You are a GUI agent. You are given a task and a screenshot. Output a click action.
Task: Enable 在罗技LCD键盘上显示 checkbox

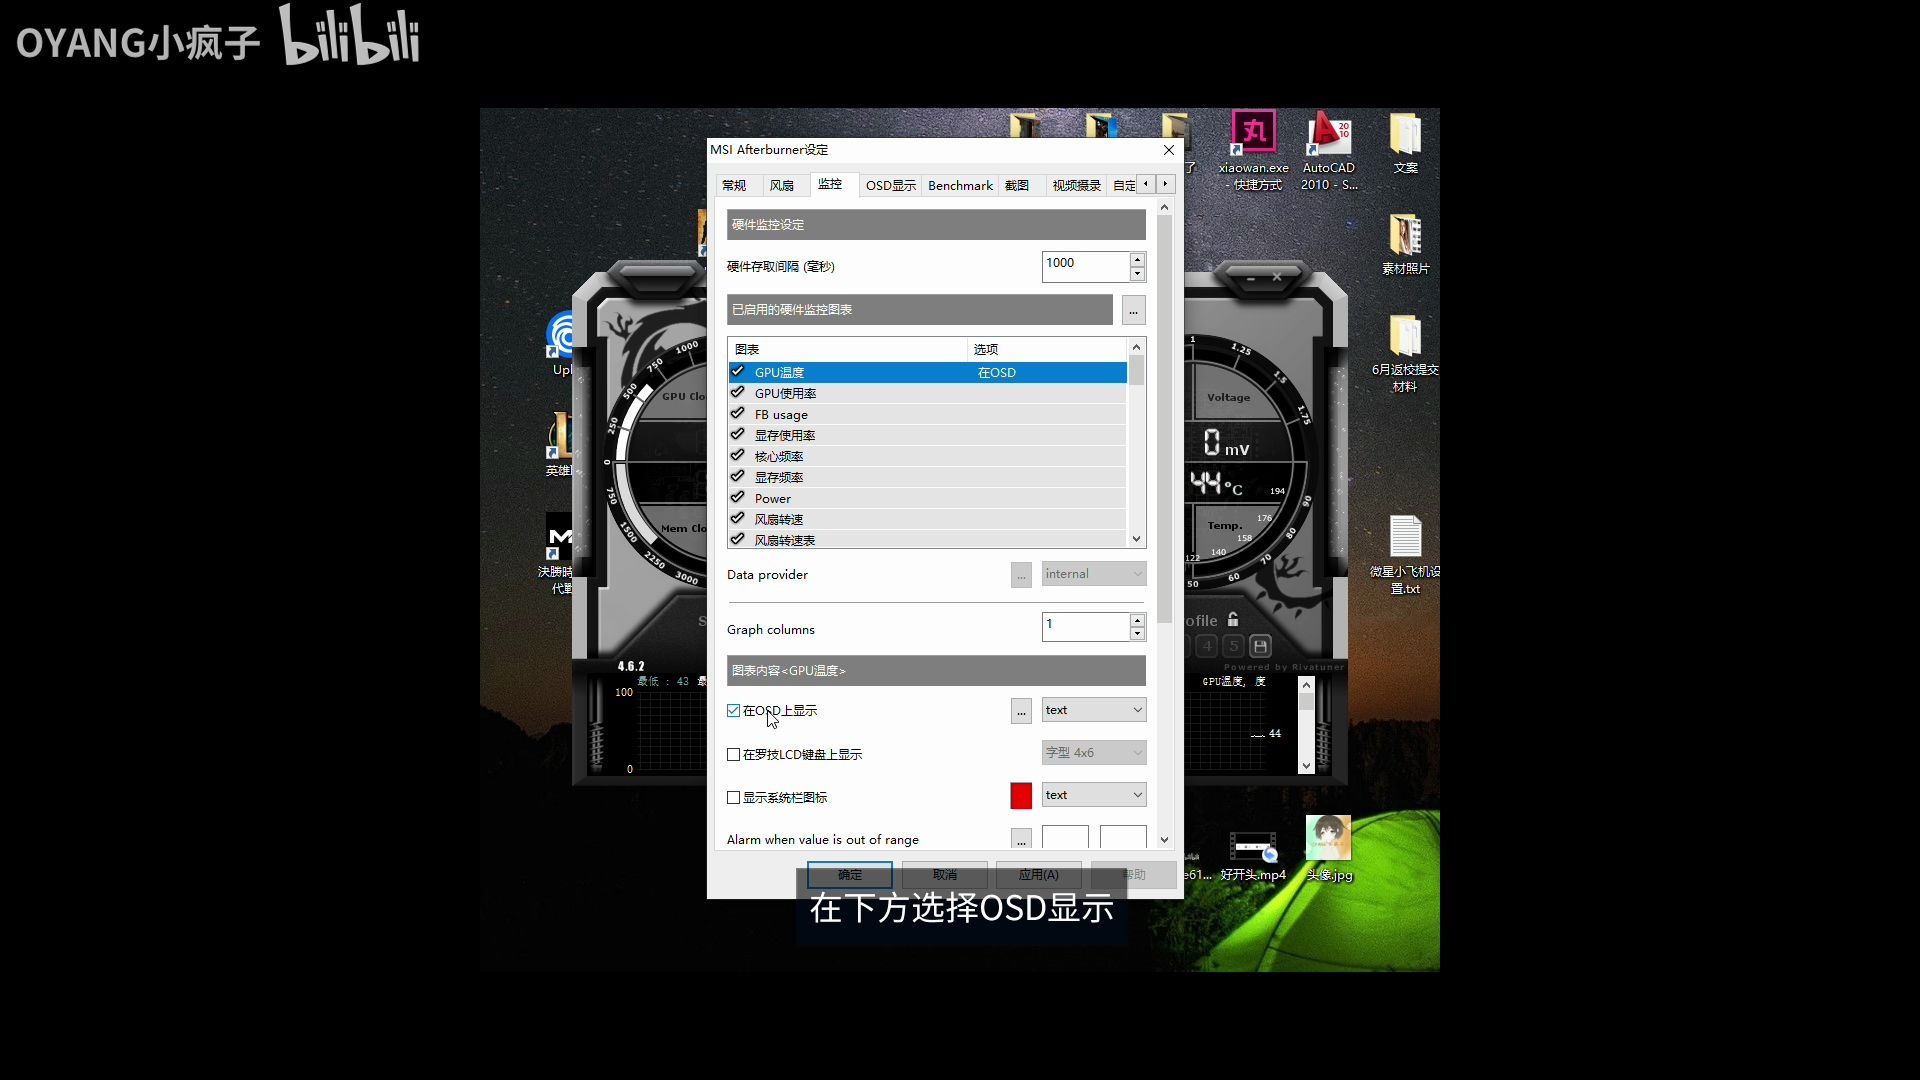click(x=734, y=755)
